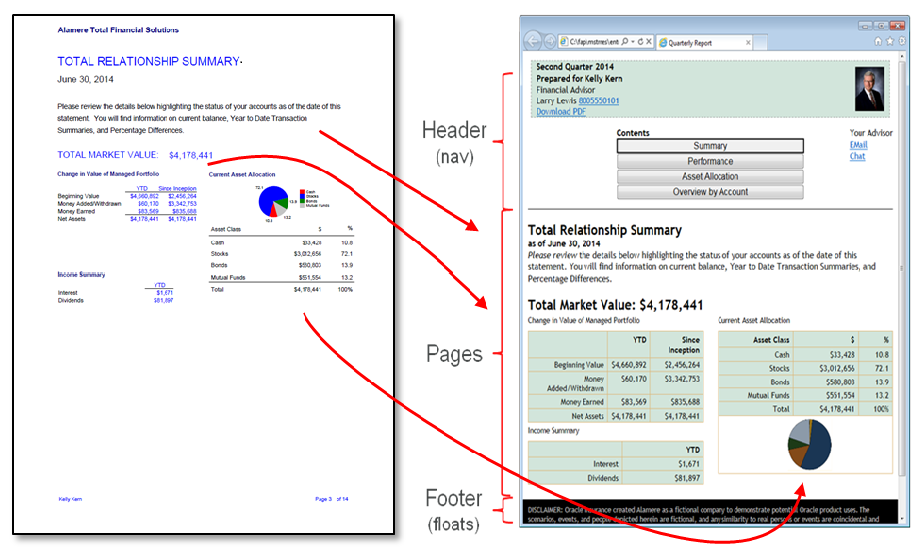Screen dimensions: 915x549
Task: Click the Cash percentage cell 10.8 in browser
Action: tap(876, 354)
